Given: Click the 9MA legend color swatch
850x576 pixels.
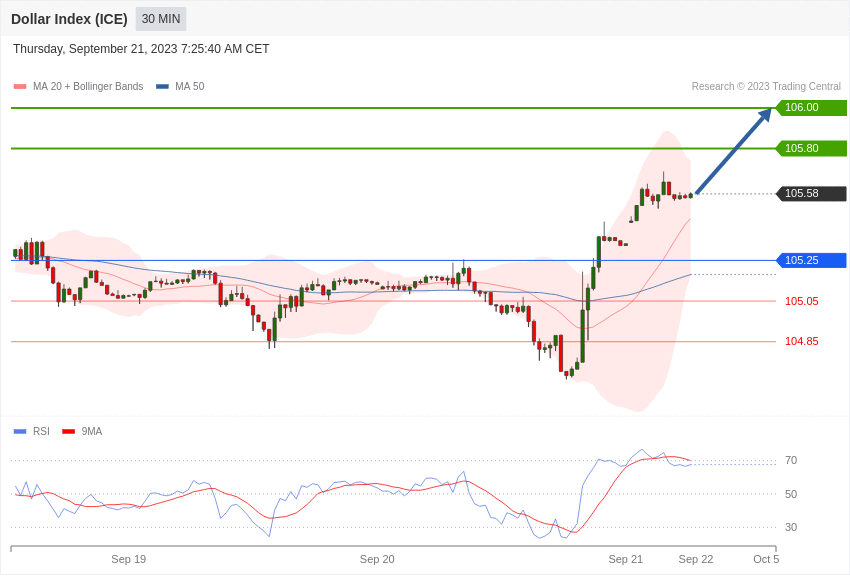Looking at the screenshot, I should click(x=68, y=431).
